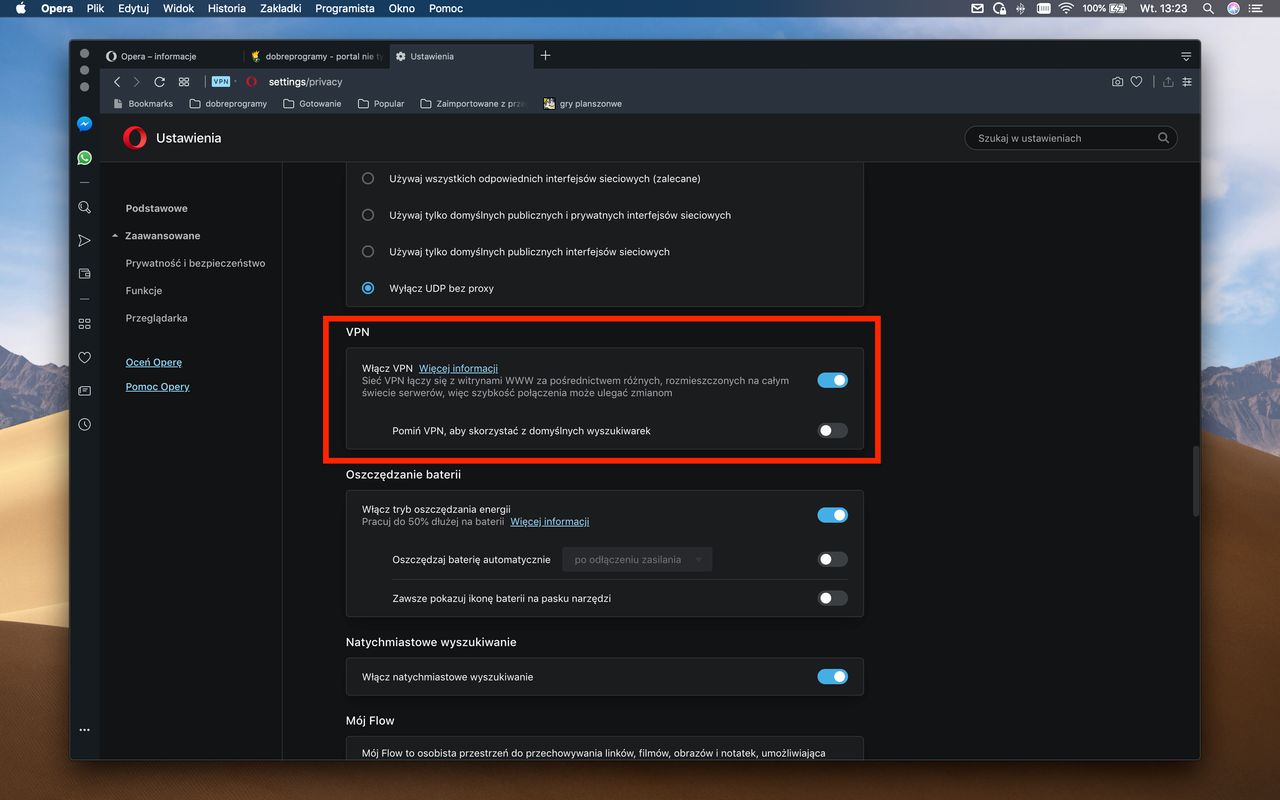The image size is (1280, 800).
Task: Click the settings page vertical scrollbar
Action: coord(1196,481)
